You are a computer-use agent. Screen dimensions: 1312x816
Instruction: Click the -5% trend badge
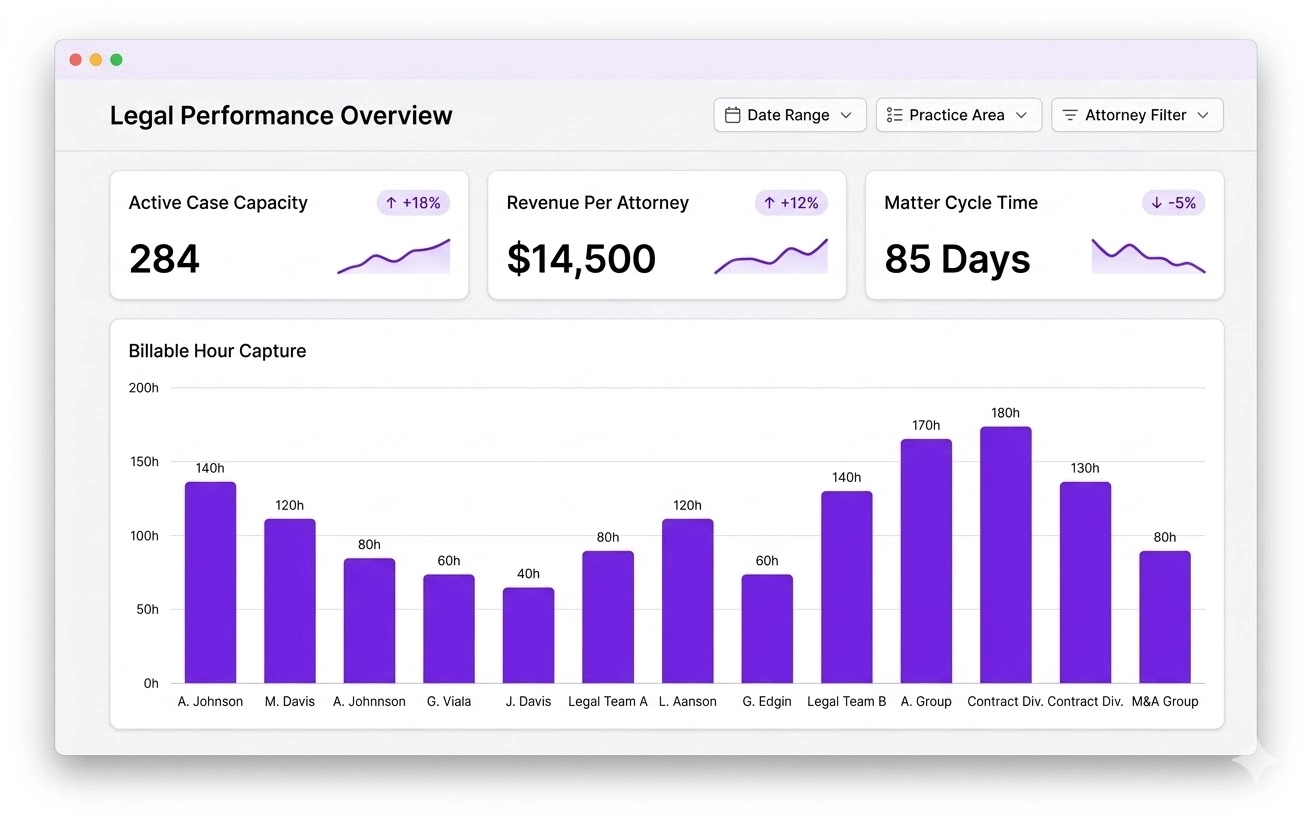(x=1174, y=203)
